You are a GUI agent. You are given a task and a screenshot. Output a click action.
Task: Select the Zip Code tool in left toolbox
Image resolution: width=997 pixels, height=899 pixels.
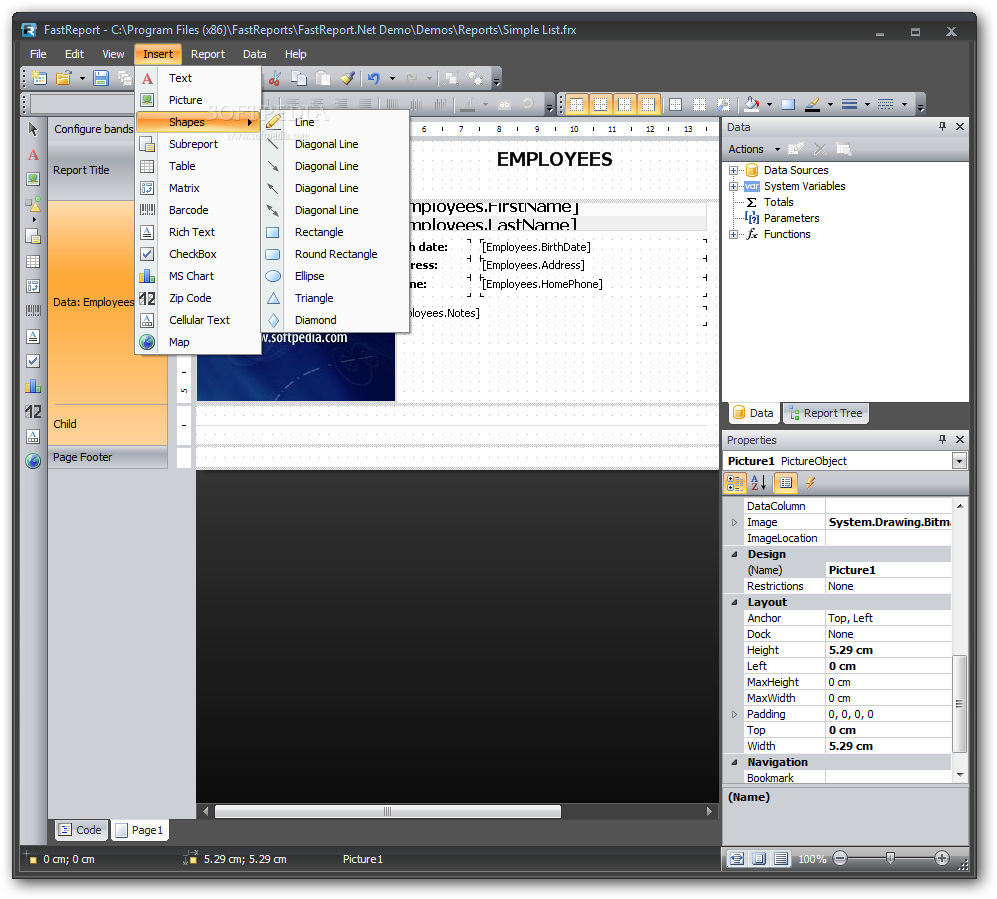(x=33, y=412)
